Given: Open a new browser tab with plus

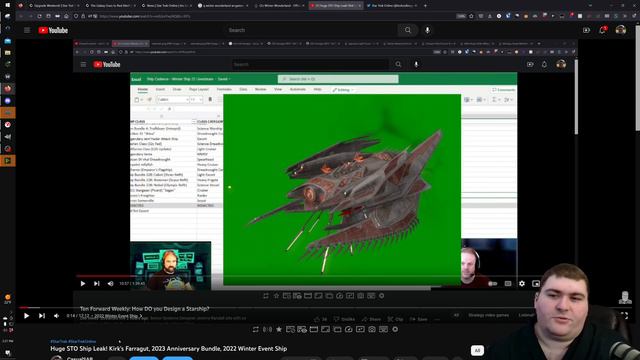Looking at the screenshot, I should click(425, 6).
